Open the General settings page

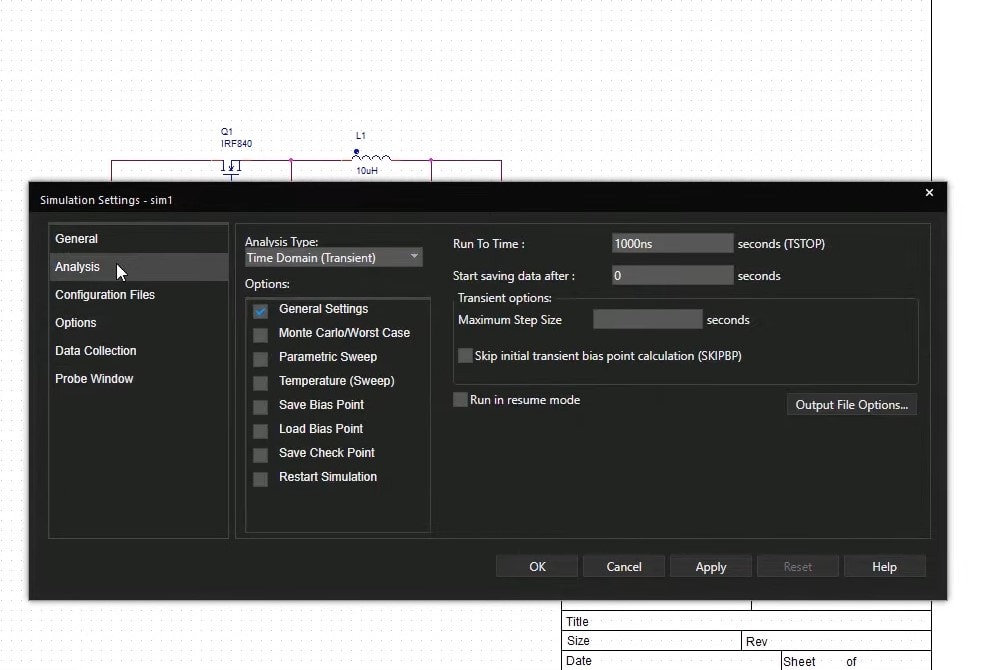[138, 239]
